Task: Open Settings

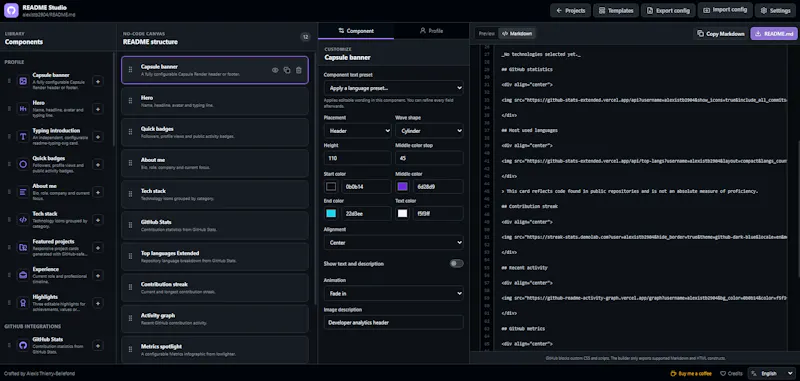Action: 776,10
